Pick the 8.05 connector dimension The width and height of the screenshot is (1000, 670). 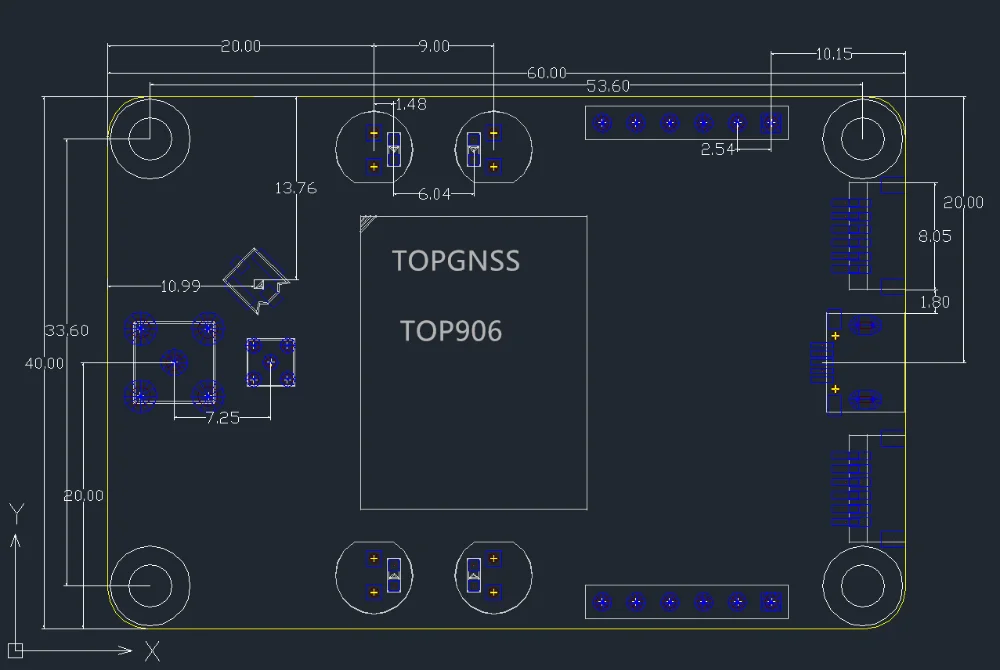pyautogui.click(x=934, y=237)
